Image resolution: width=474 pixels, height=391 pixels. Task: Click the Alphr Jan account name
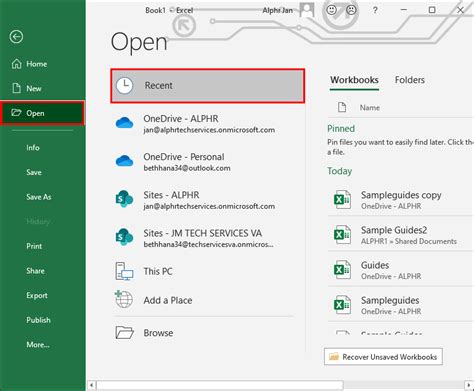click(x=278, y=10)
